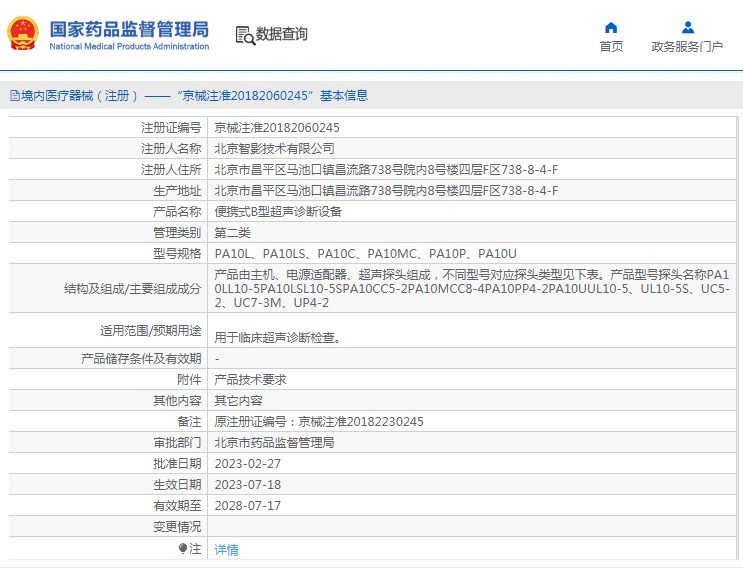Select model list starting with PA10L
The image size is (743, 578).
[x=365, y=254]
